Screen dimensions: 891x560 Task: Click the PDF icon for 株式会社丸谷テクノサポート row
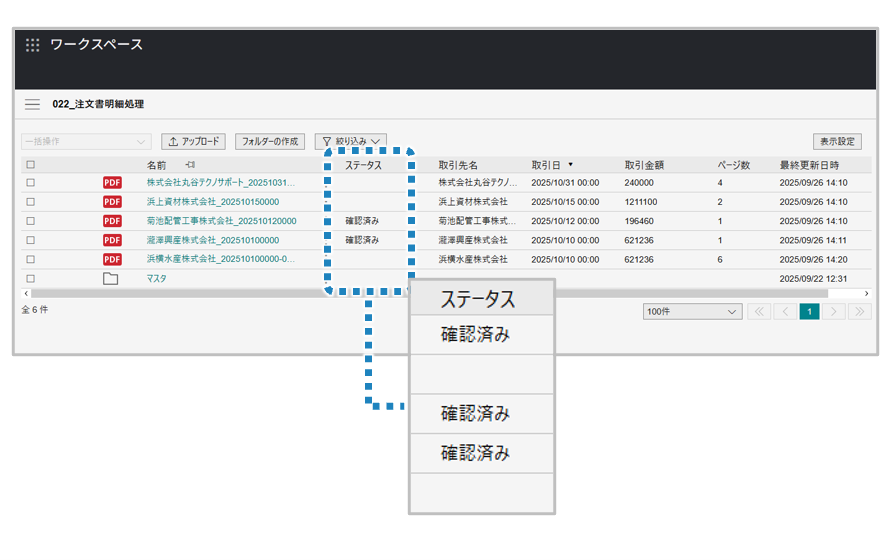[112, 182]
